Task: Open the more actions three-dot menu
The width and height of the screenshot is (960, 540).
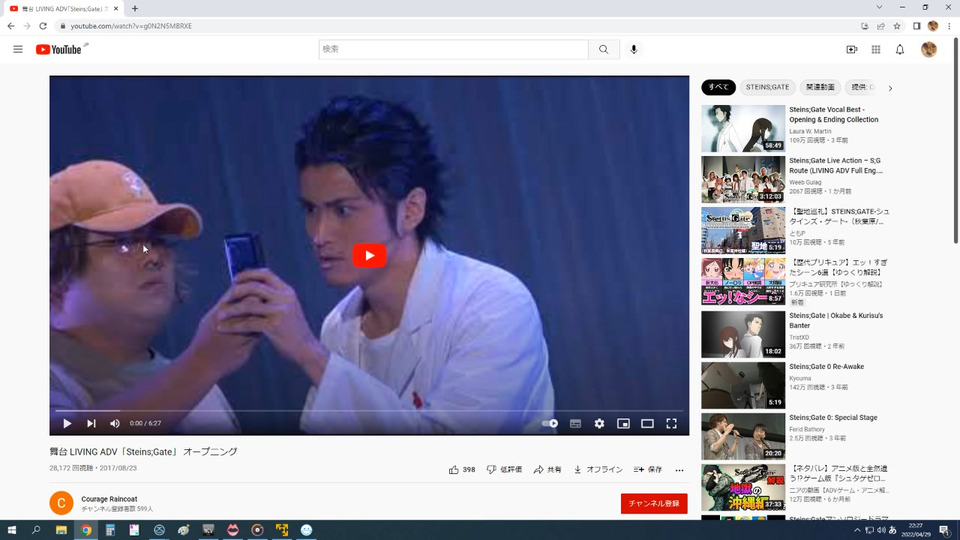Action: [x=679, y=470]
